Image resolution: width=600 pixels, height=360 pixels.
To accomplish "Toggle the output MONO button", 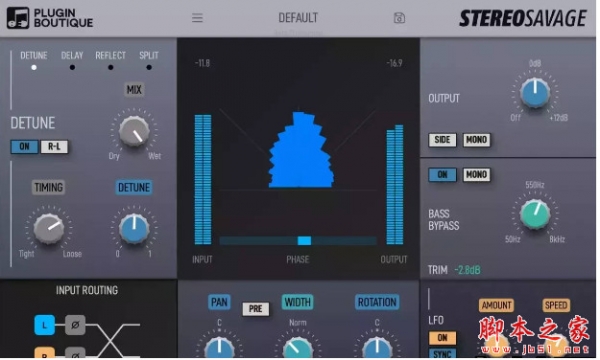I will tap(476, 140).
